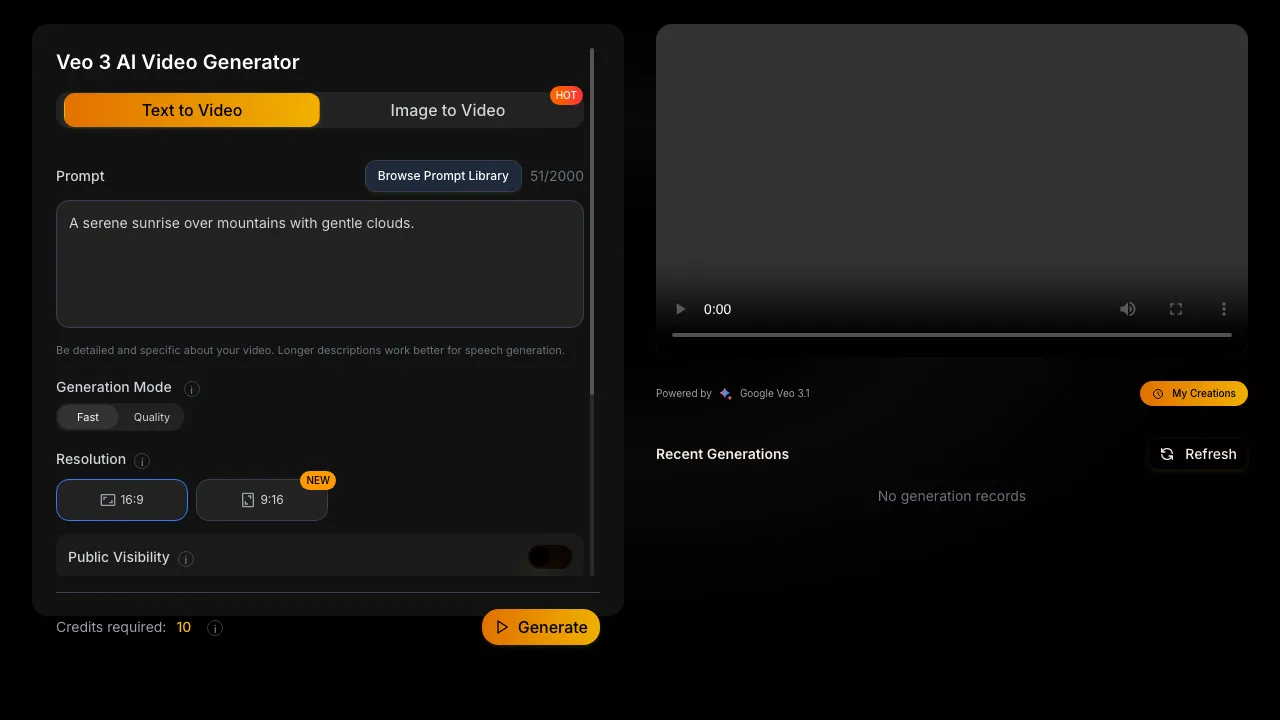Click inside the prompt text area
The image size is (1280, 720).
pos(320,263)
